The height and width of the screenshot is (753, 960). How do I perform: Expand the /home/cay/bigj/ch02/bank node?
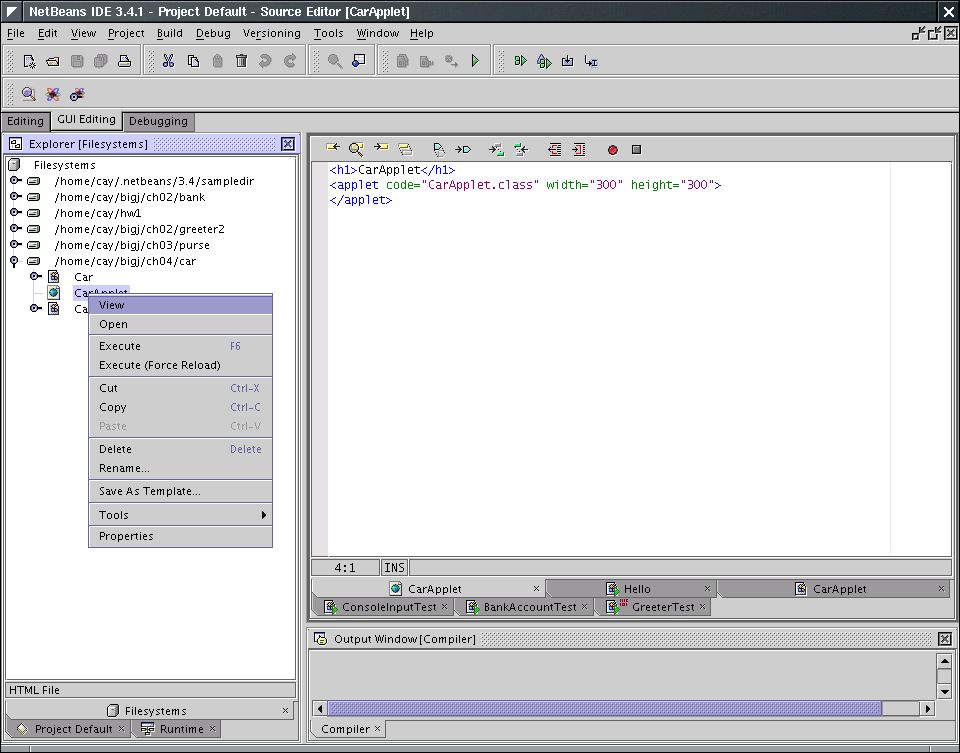click(x=15, y=197)
